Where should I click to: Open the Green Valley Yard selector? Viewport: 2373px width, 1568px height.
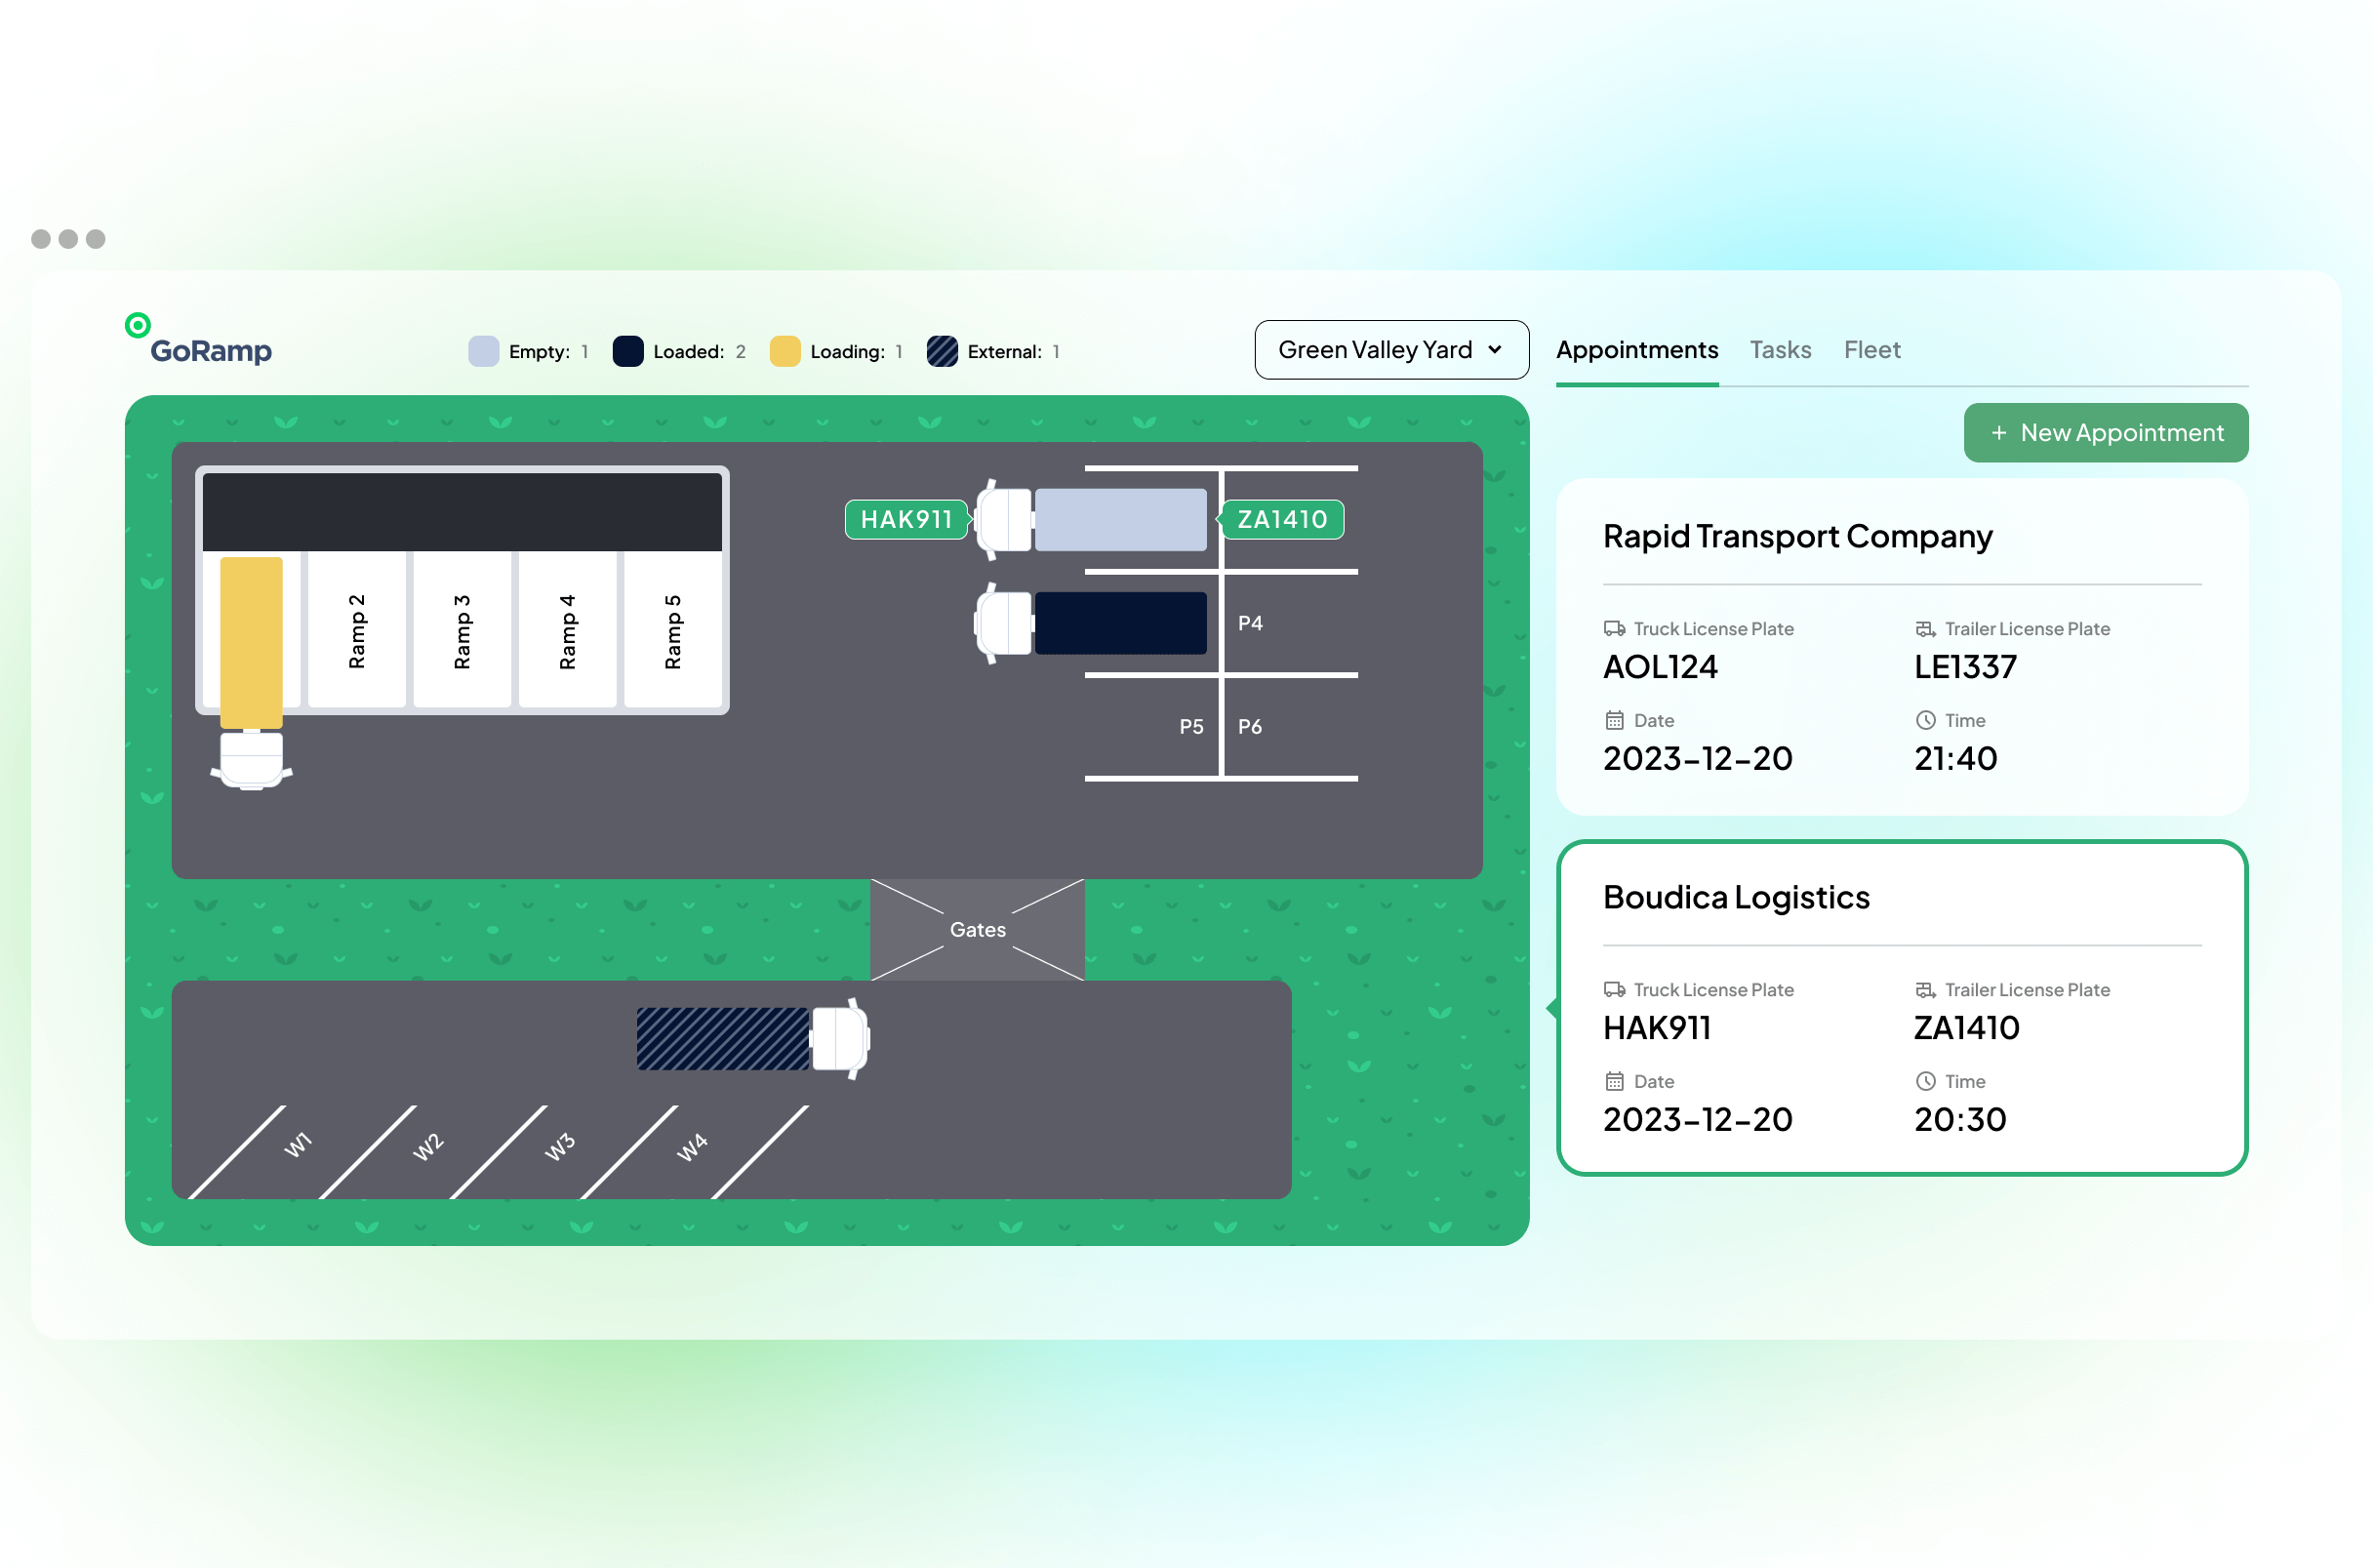1391,350
